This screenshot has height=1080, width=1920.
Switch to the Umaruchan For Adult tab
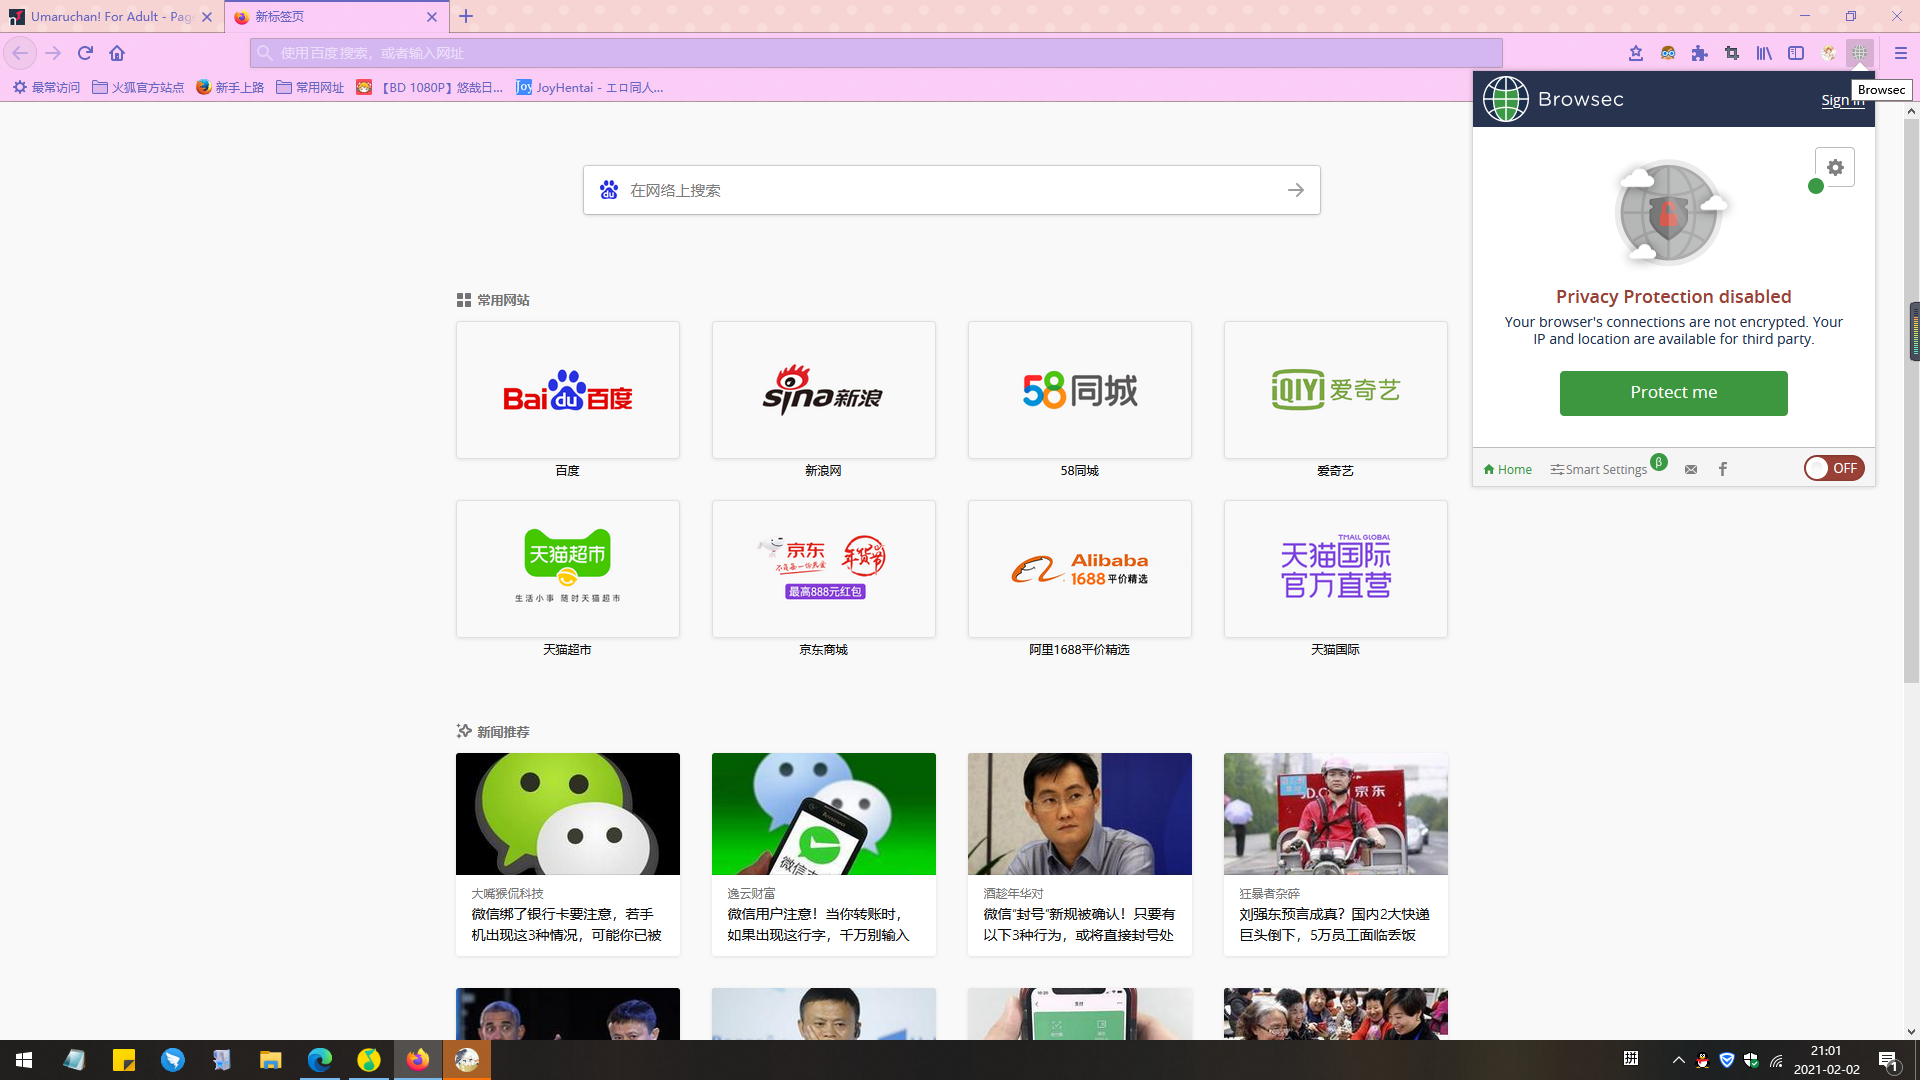click(111, 17)
